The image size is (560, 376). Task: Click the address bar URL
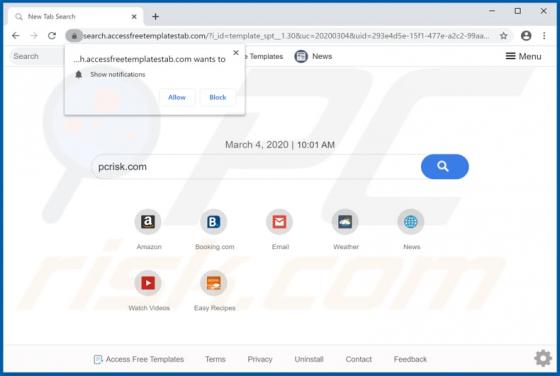point(286,36)
